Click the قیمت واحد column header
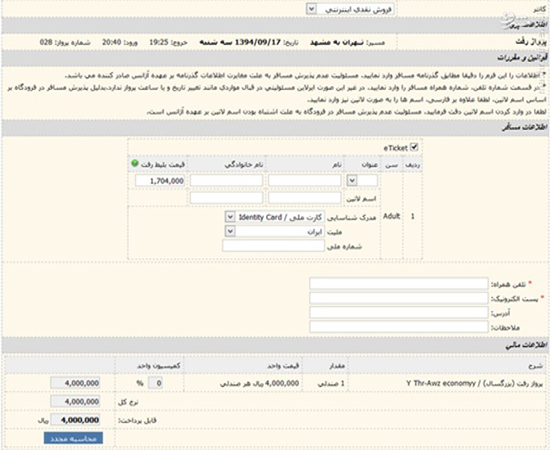The image size is (550, 450). pos(283,366)
